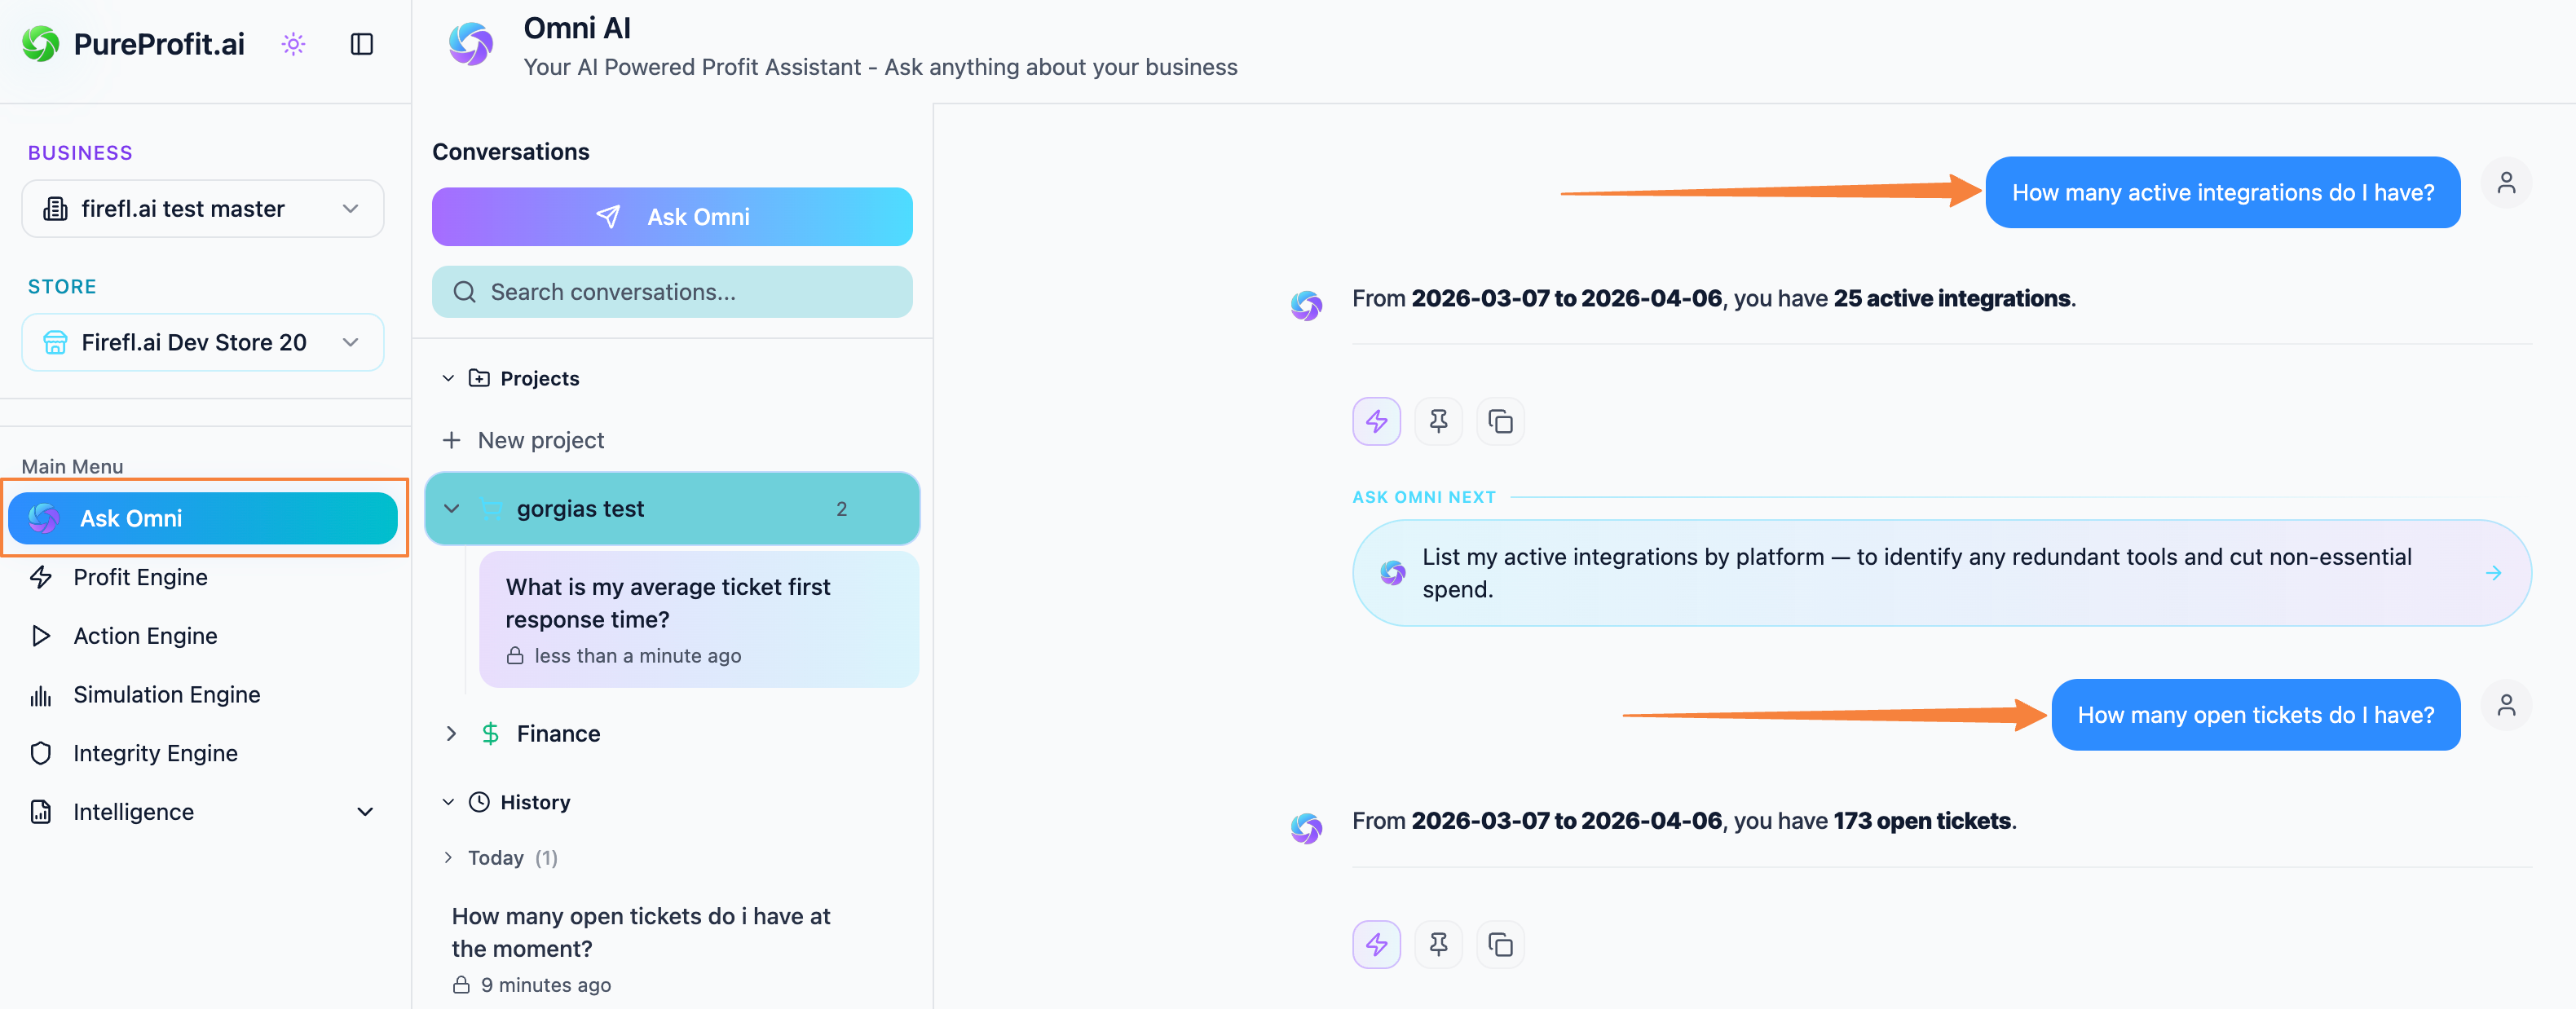The image size is (2576, 1009).
Task: Go to Simulation Engine menu item
Action: (166, 695)
